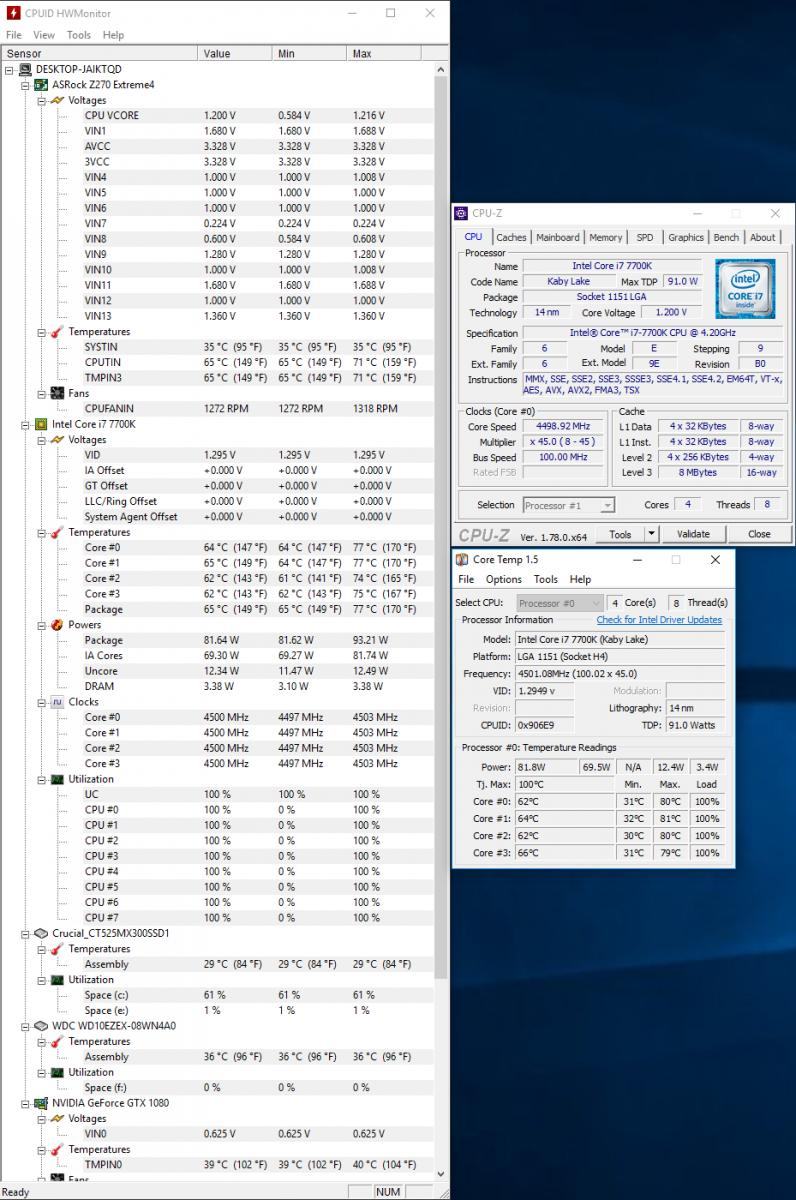Collapse the CPU Clocks section
The height and width of the screenshot is (1200, 796).
coord(41,702)
